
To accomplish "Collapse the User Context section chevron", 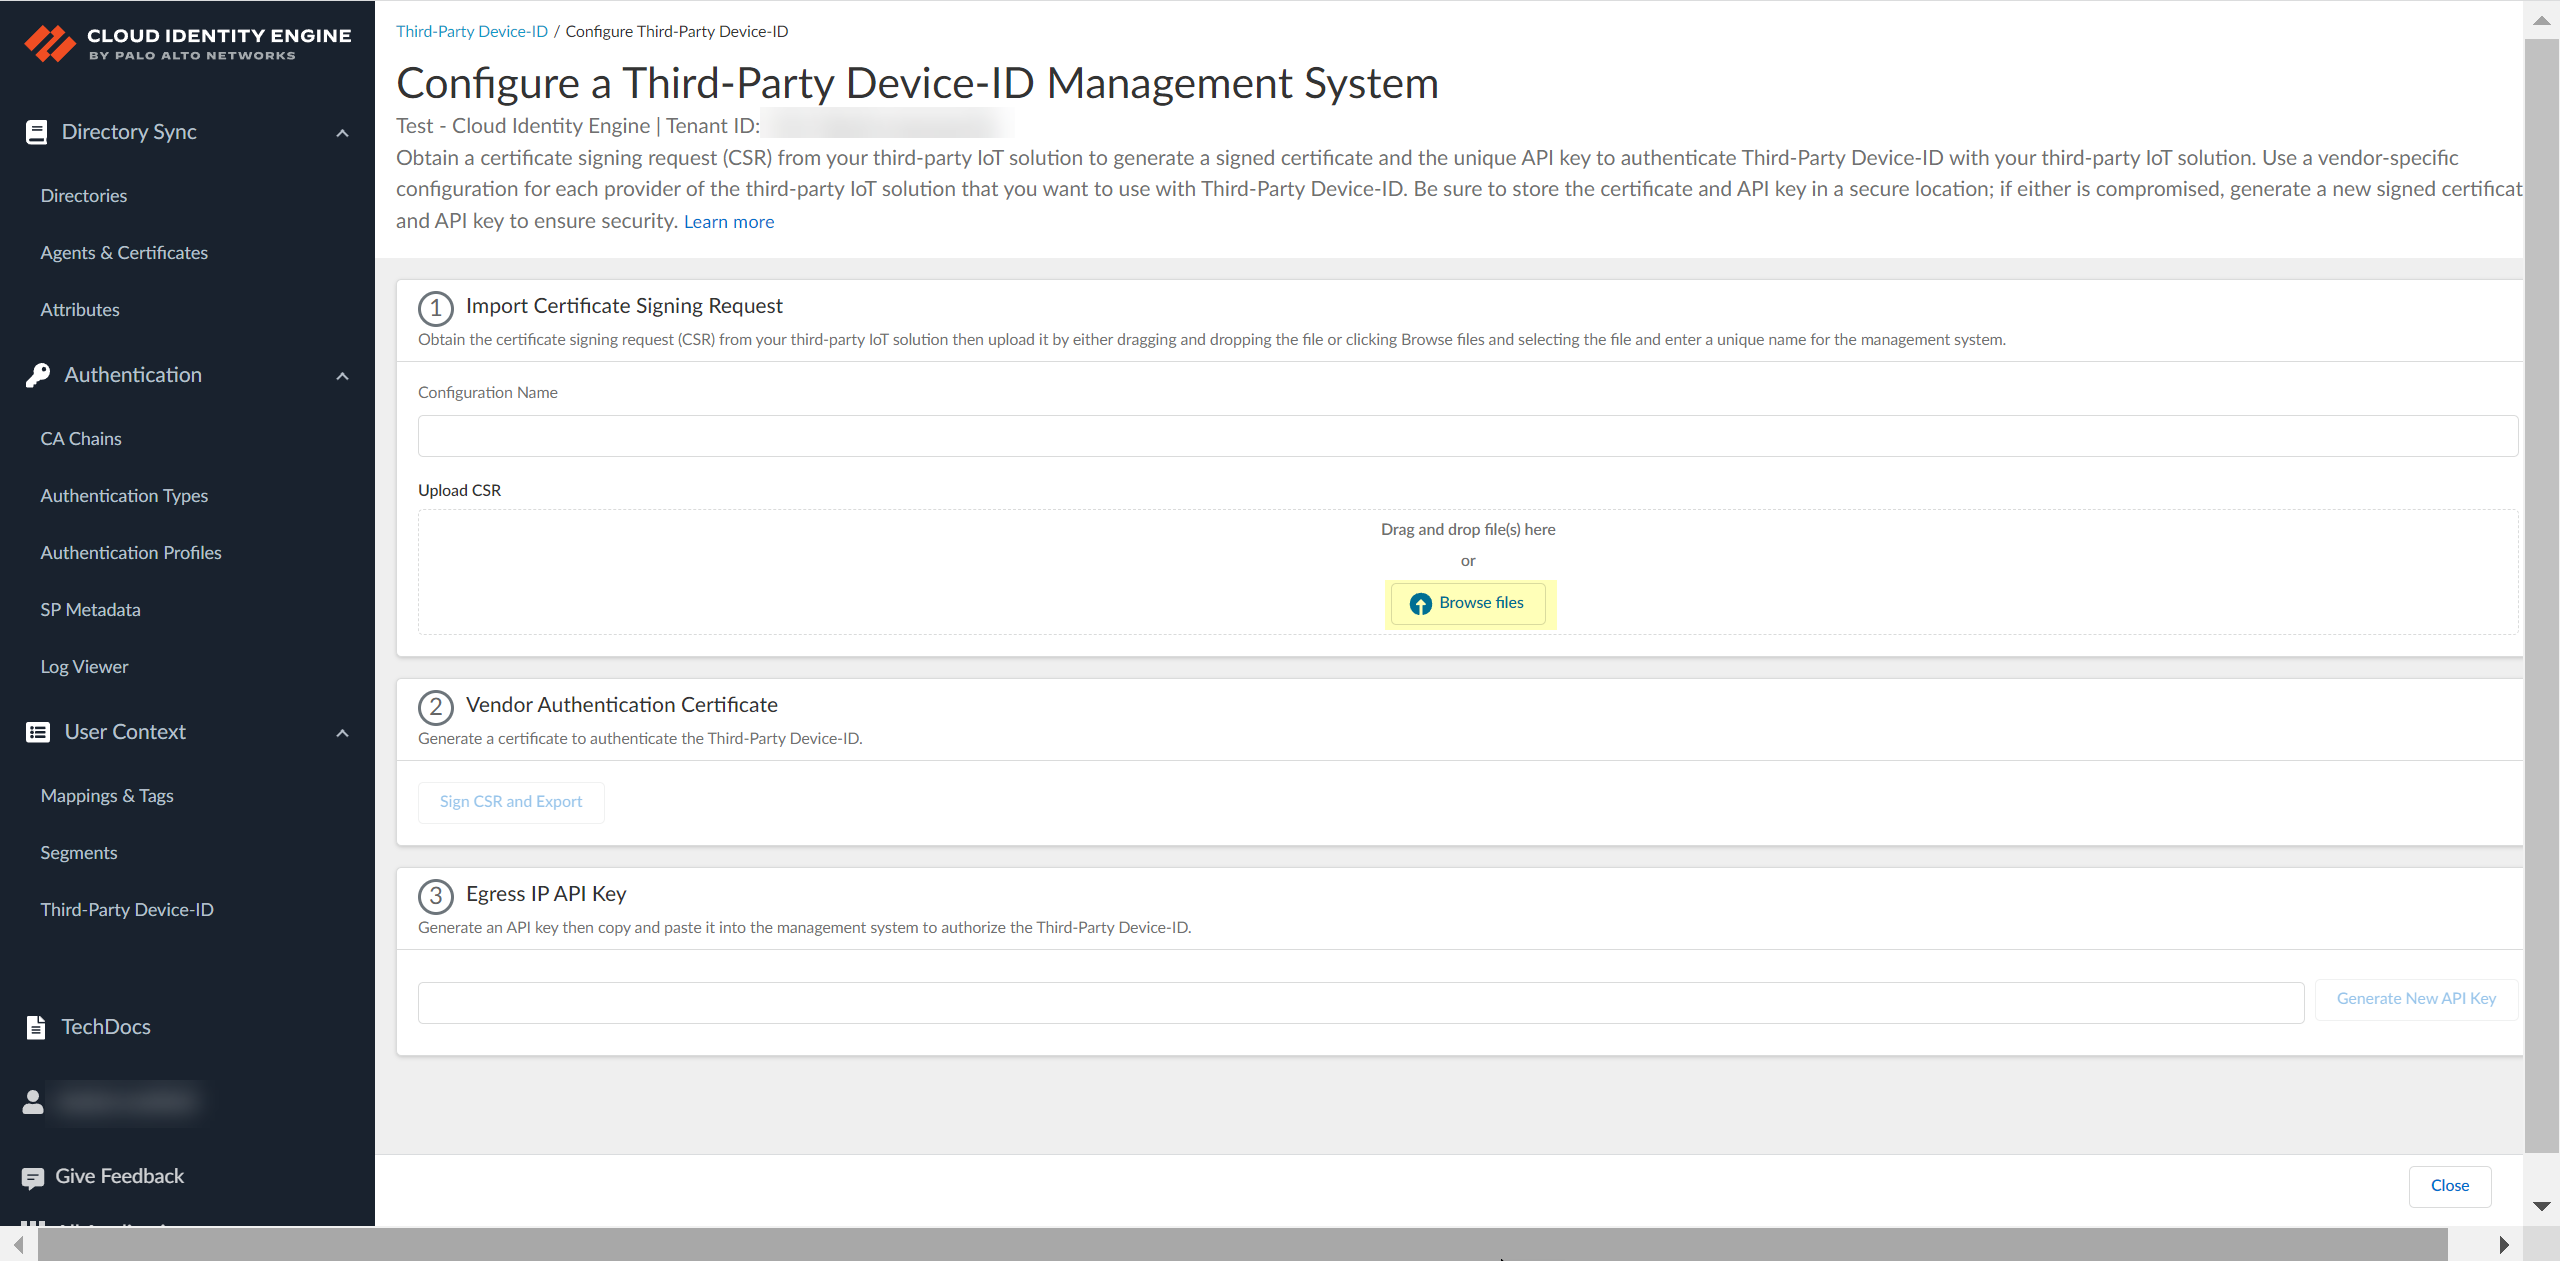I will (x=342, y=733).
